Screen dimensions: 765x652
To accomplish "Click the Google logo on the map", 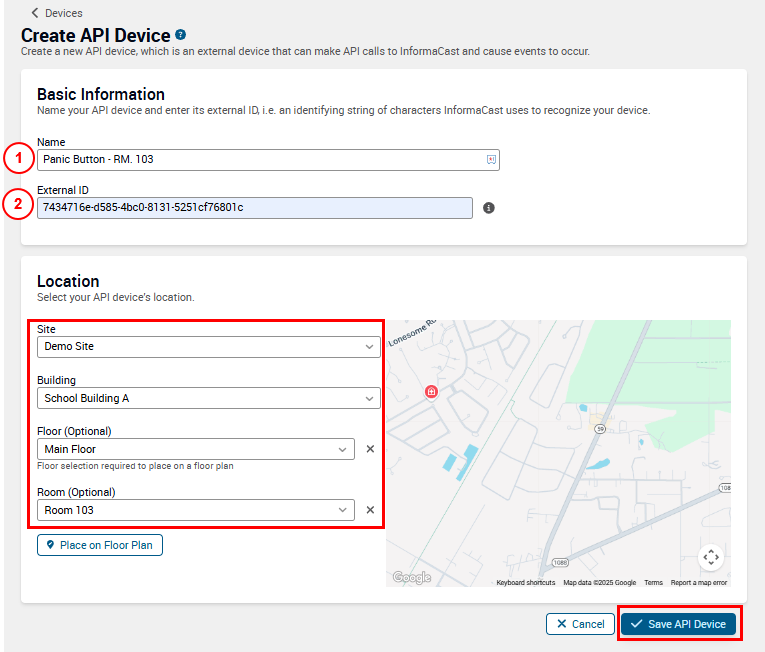I will (411, 577).
